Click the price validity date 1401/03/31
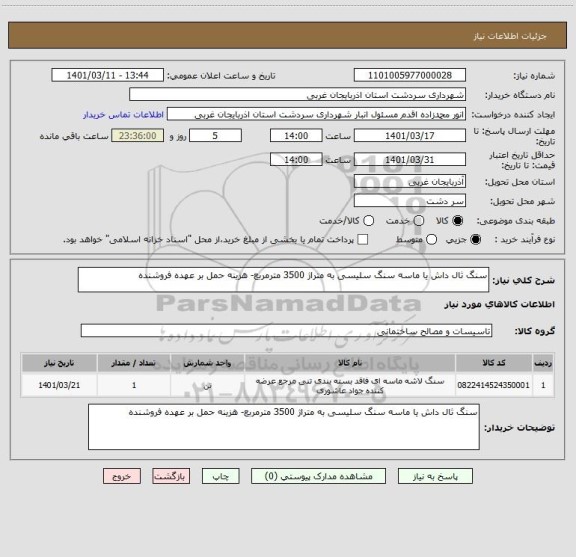576x557 pixels. pyautogui.click(x=410, y=159)
